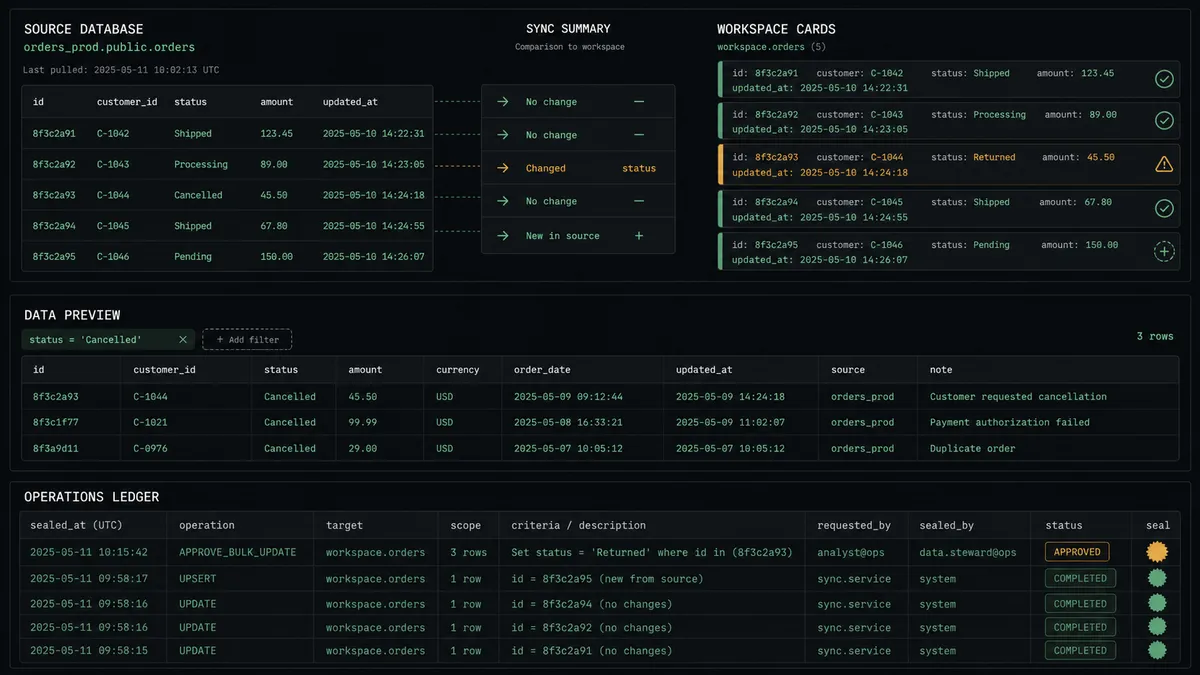Click the dashed plus icon on card 8f3c2a95
This screenshot has width=1200, height=675.
tap(1164, 252)
